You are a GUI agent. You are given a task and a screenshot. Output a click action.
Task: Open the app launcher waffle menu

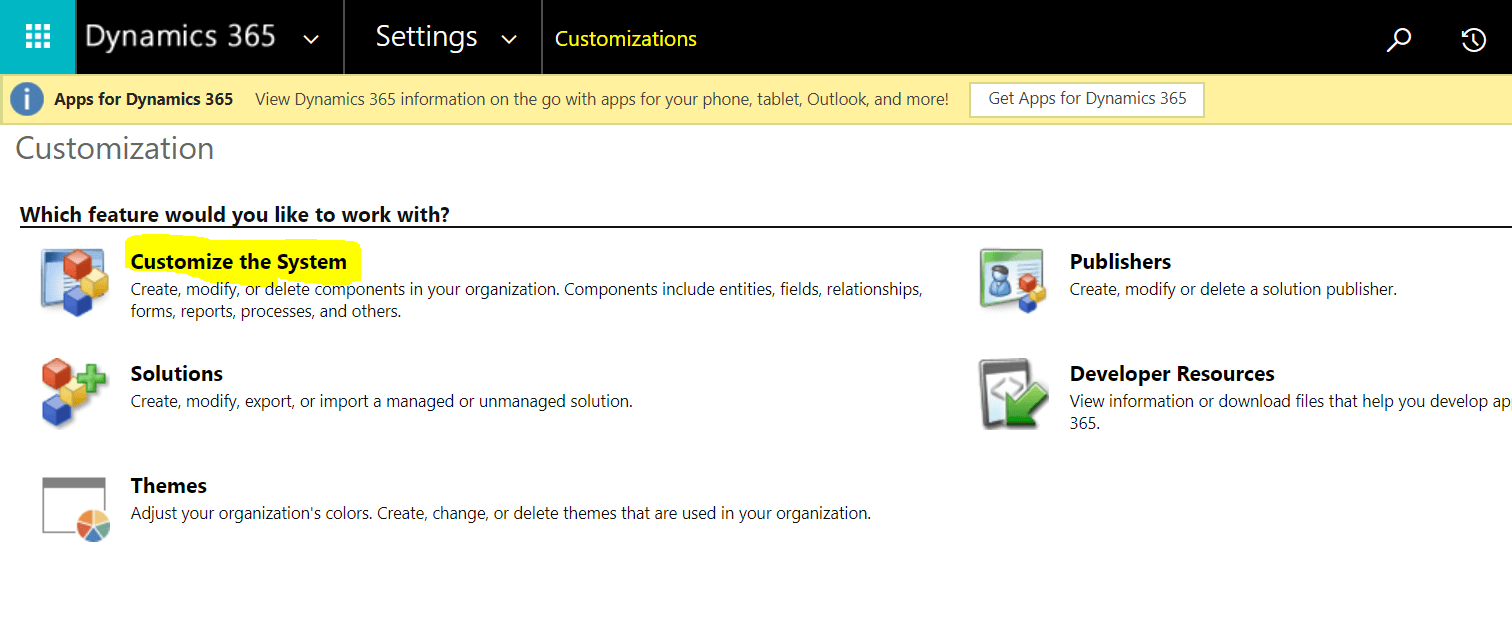37,37
